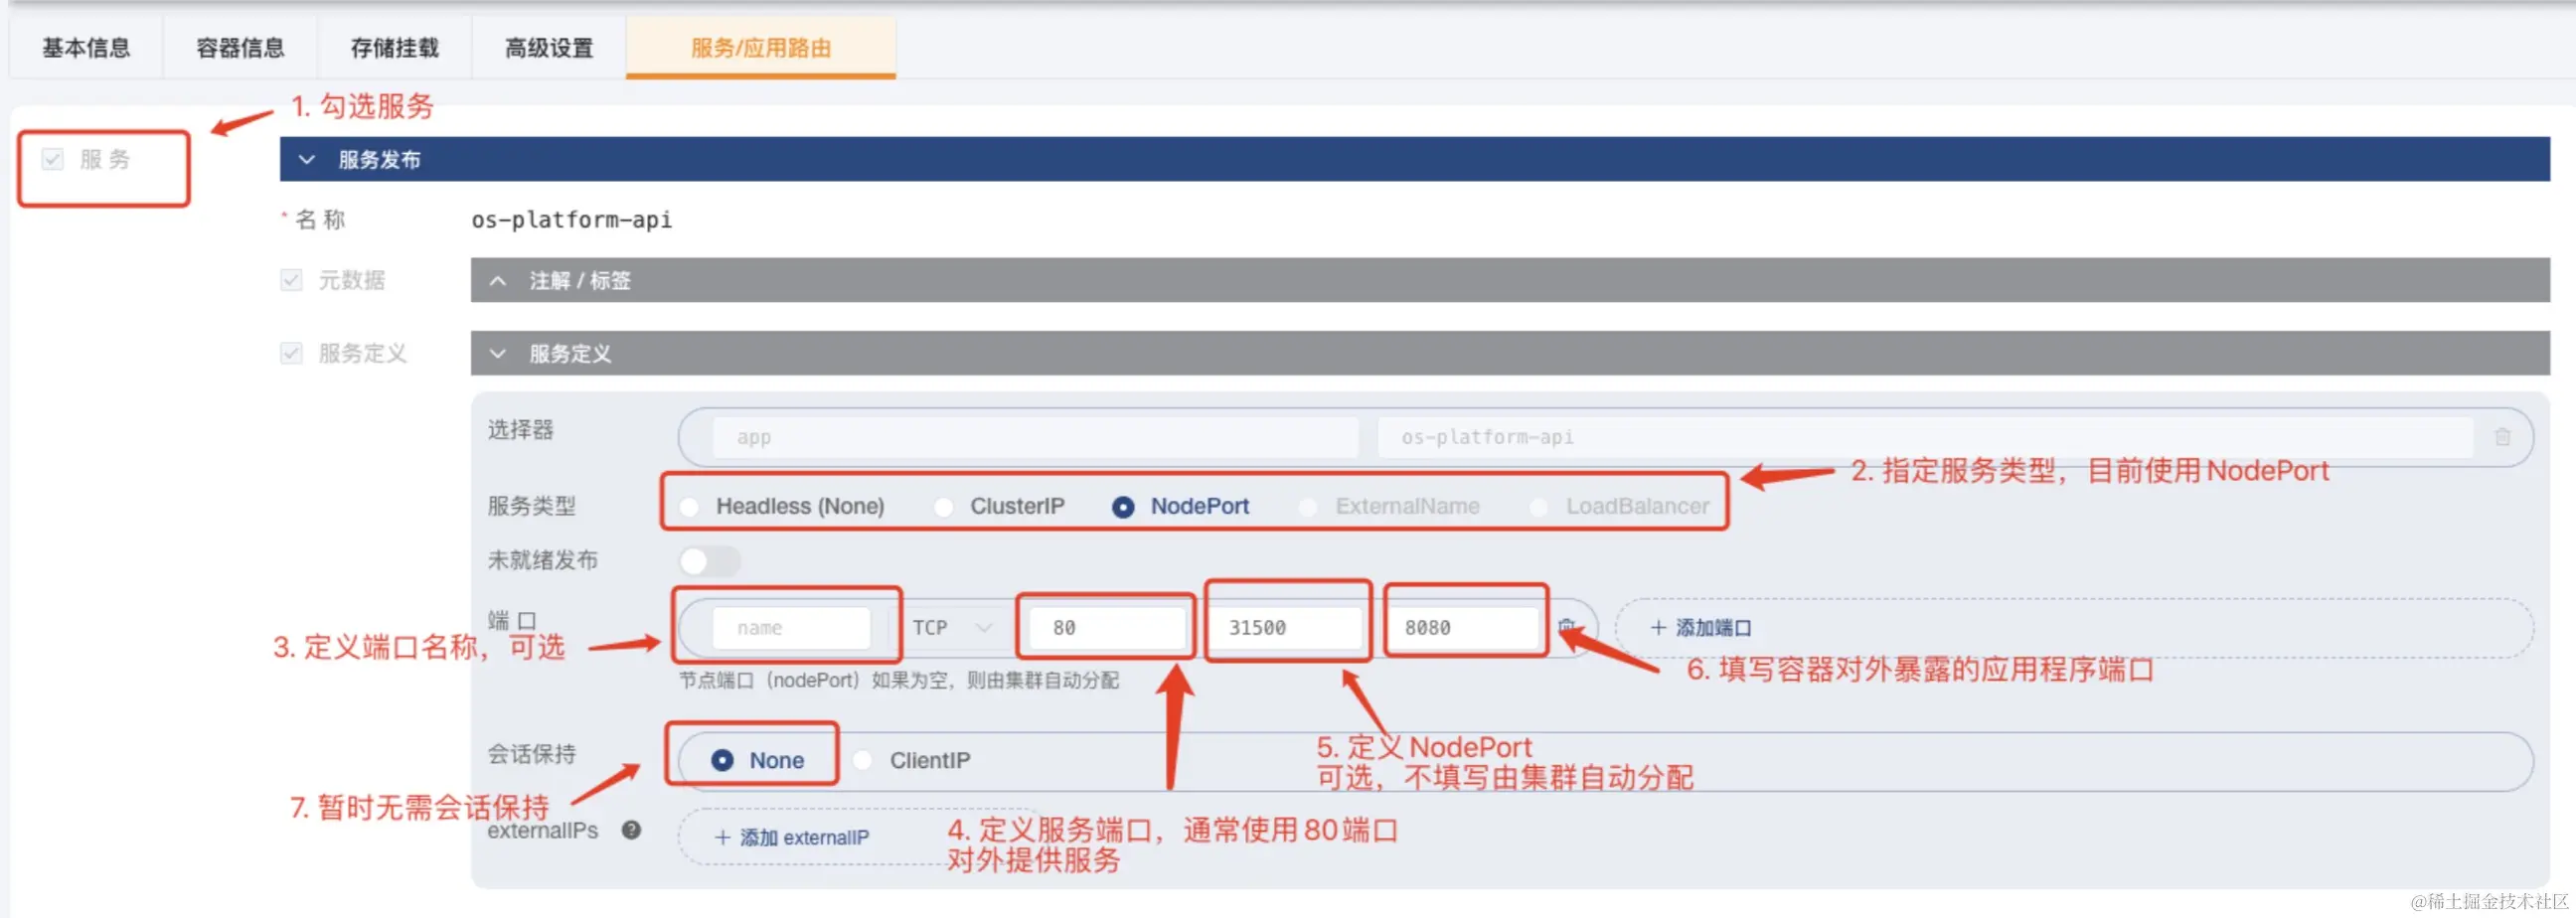Select the ClusterIP service type

tap(944, 506)
